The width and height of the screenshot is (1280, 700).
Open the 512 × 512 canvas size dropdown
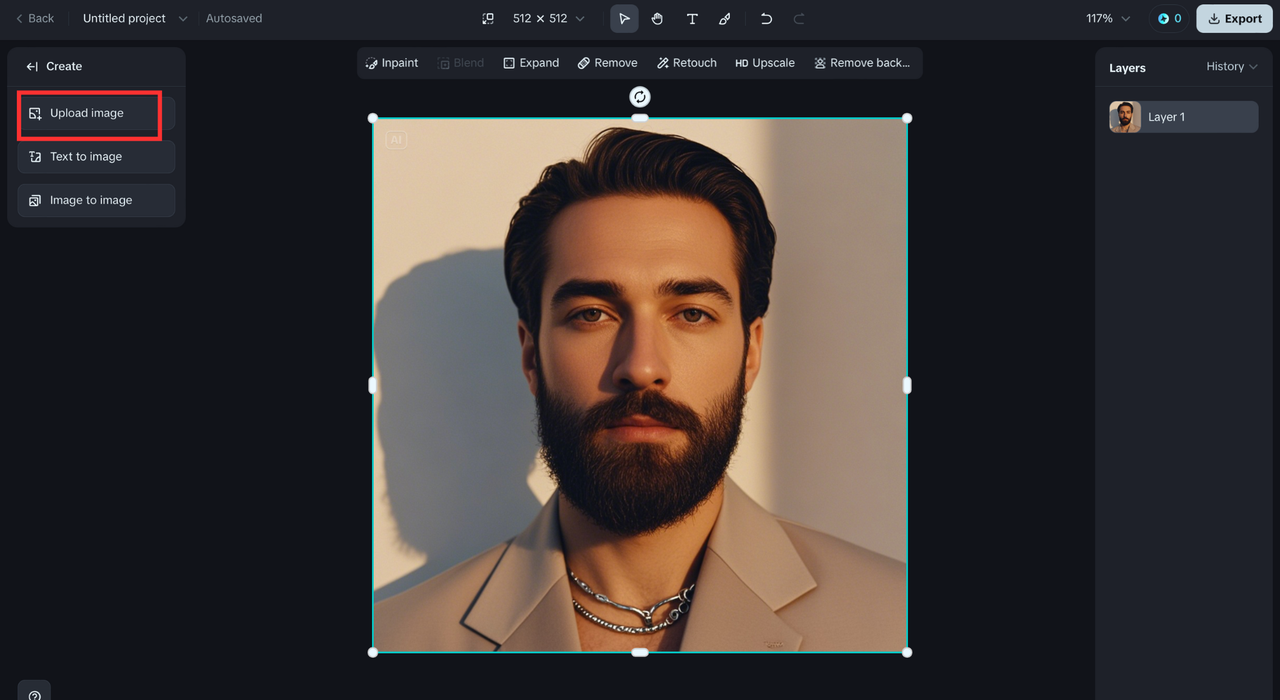click(548, 18)
